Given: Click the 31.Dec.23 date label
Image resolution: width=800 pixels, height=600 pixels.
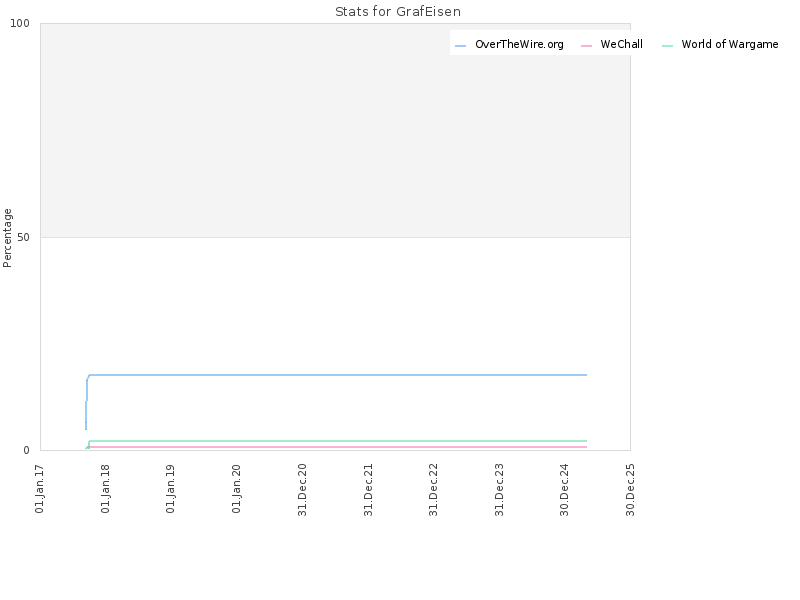Looking at the screenshot, I should tap(499, 490).
